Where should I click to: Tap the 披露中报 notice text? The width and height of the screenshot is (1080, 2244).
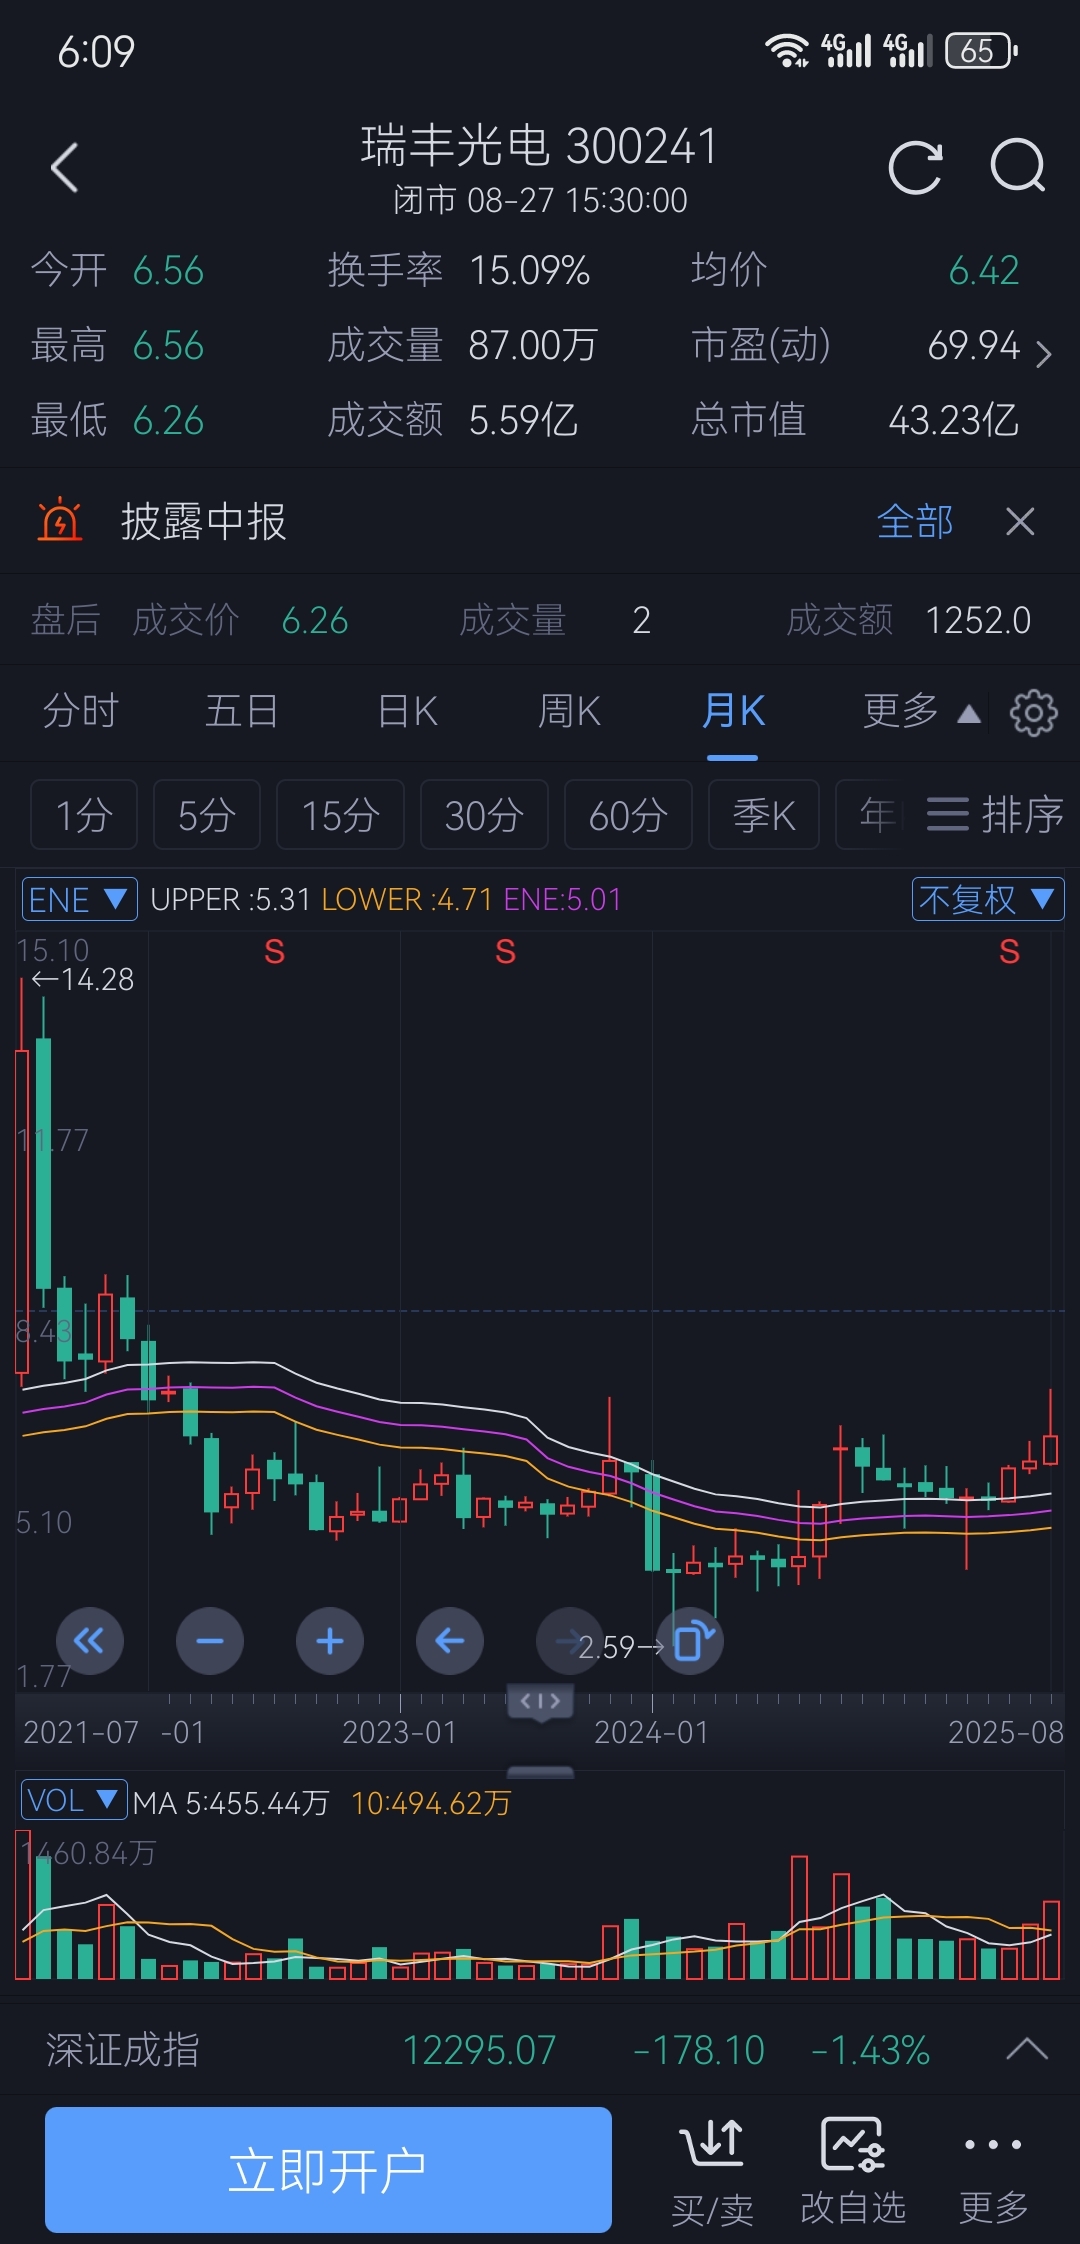click(203, 521)
